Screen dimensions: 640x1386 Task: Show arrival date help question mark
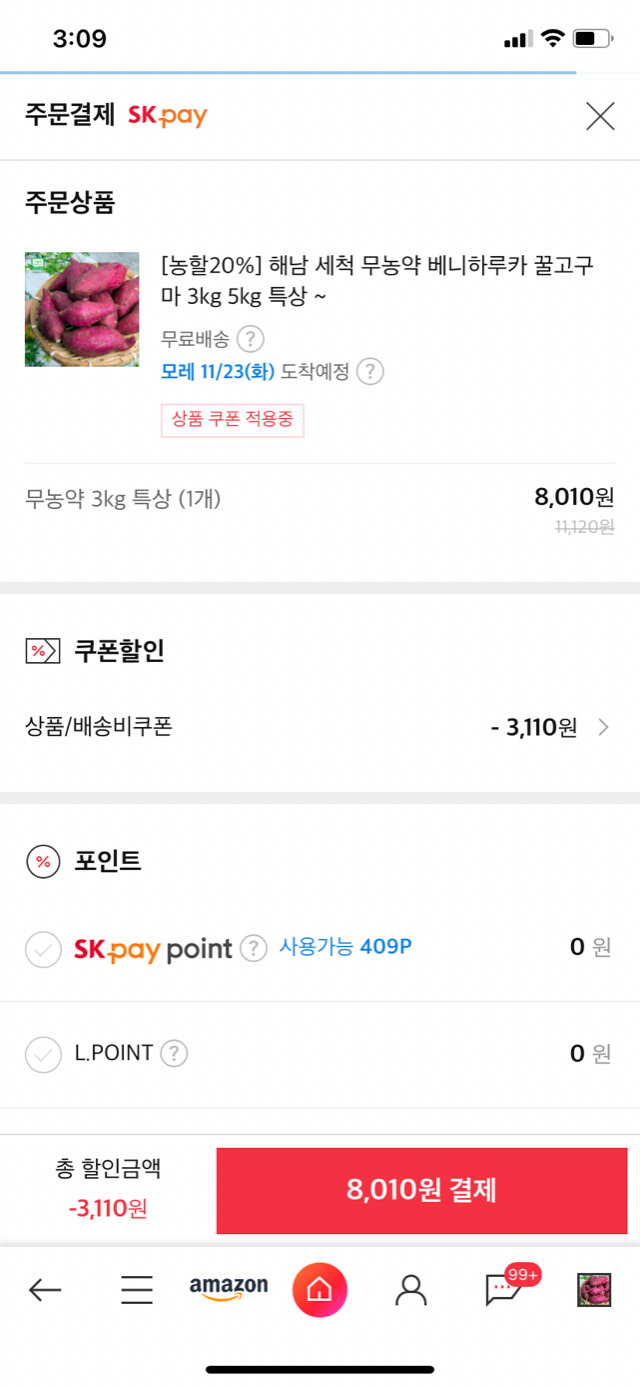[370, 372]
